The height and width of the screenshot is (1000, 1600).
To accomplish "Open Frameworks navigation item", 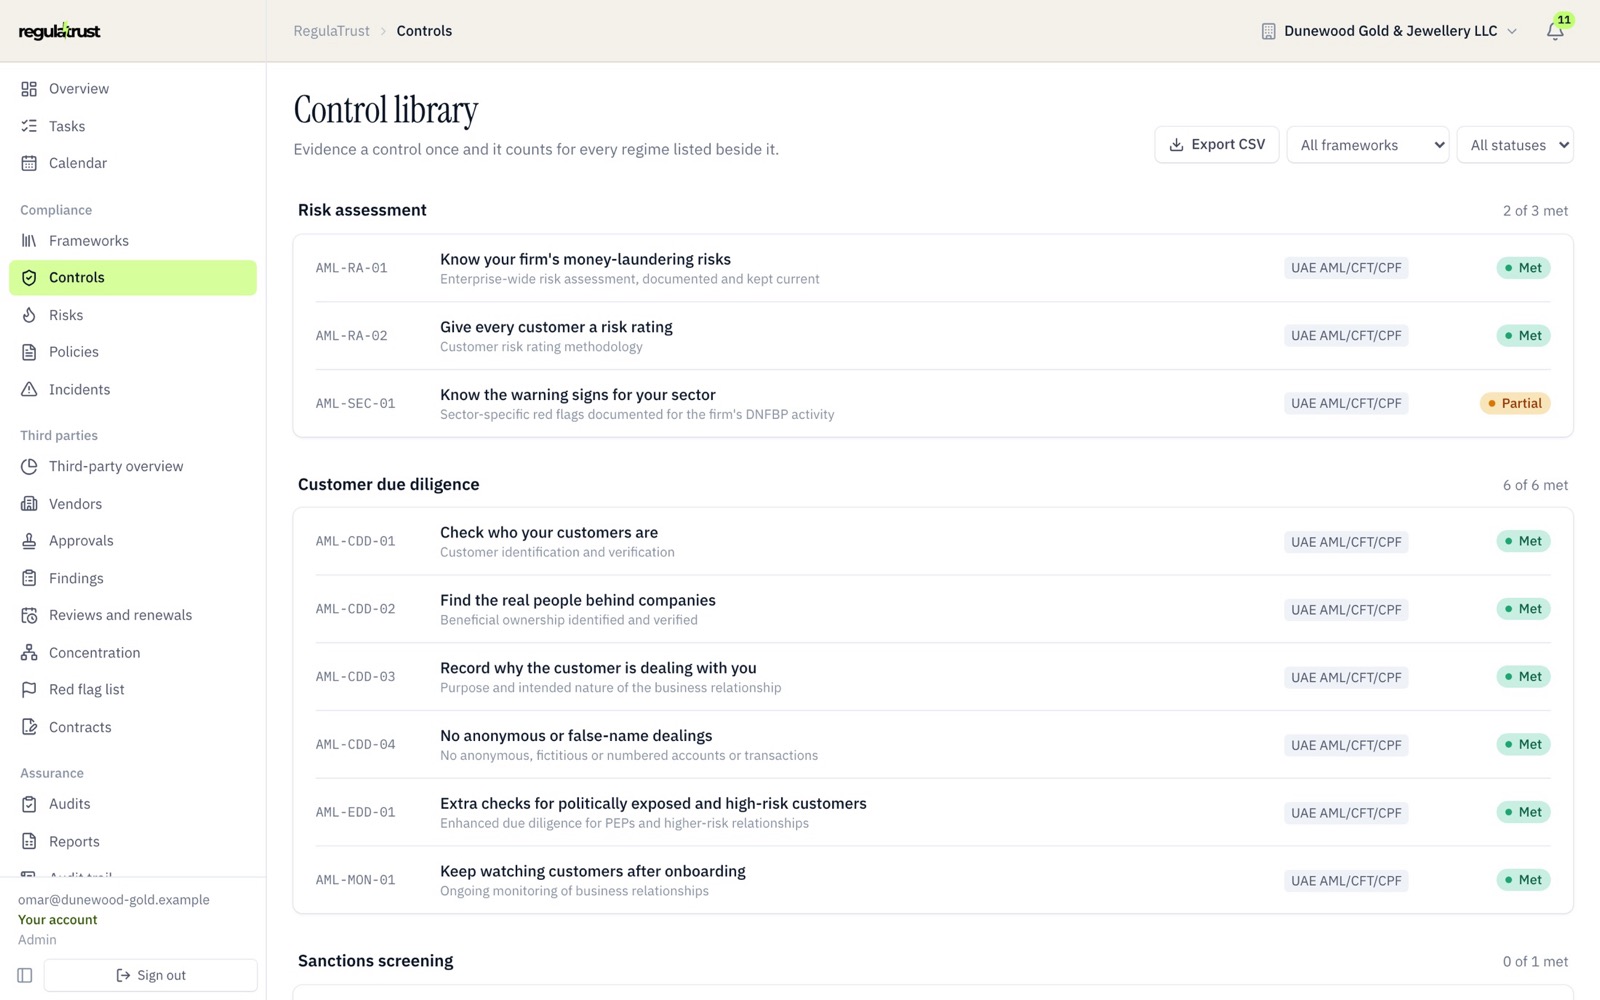I will tap(133, 241).
